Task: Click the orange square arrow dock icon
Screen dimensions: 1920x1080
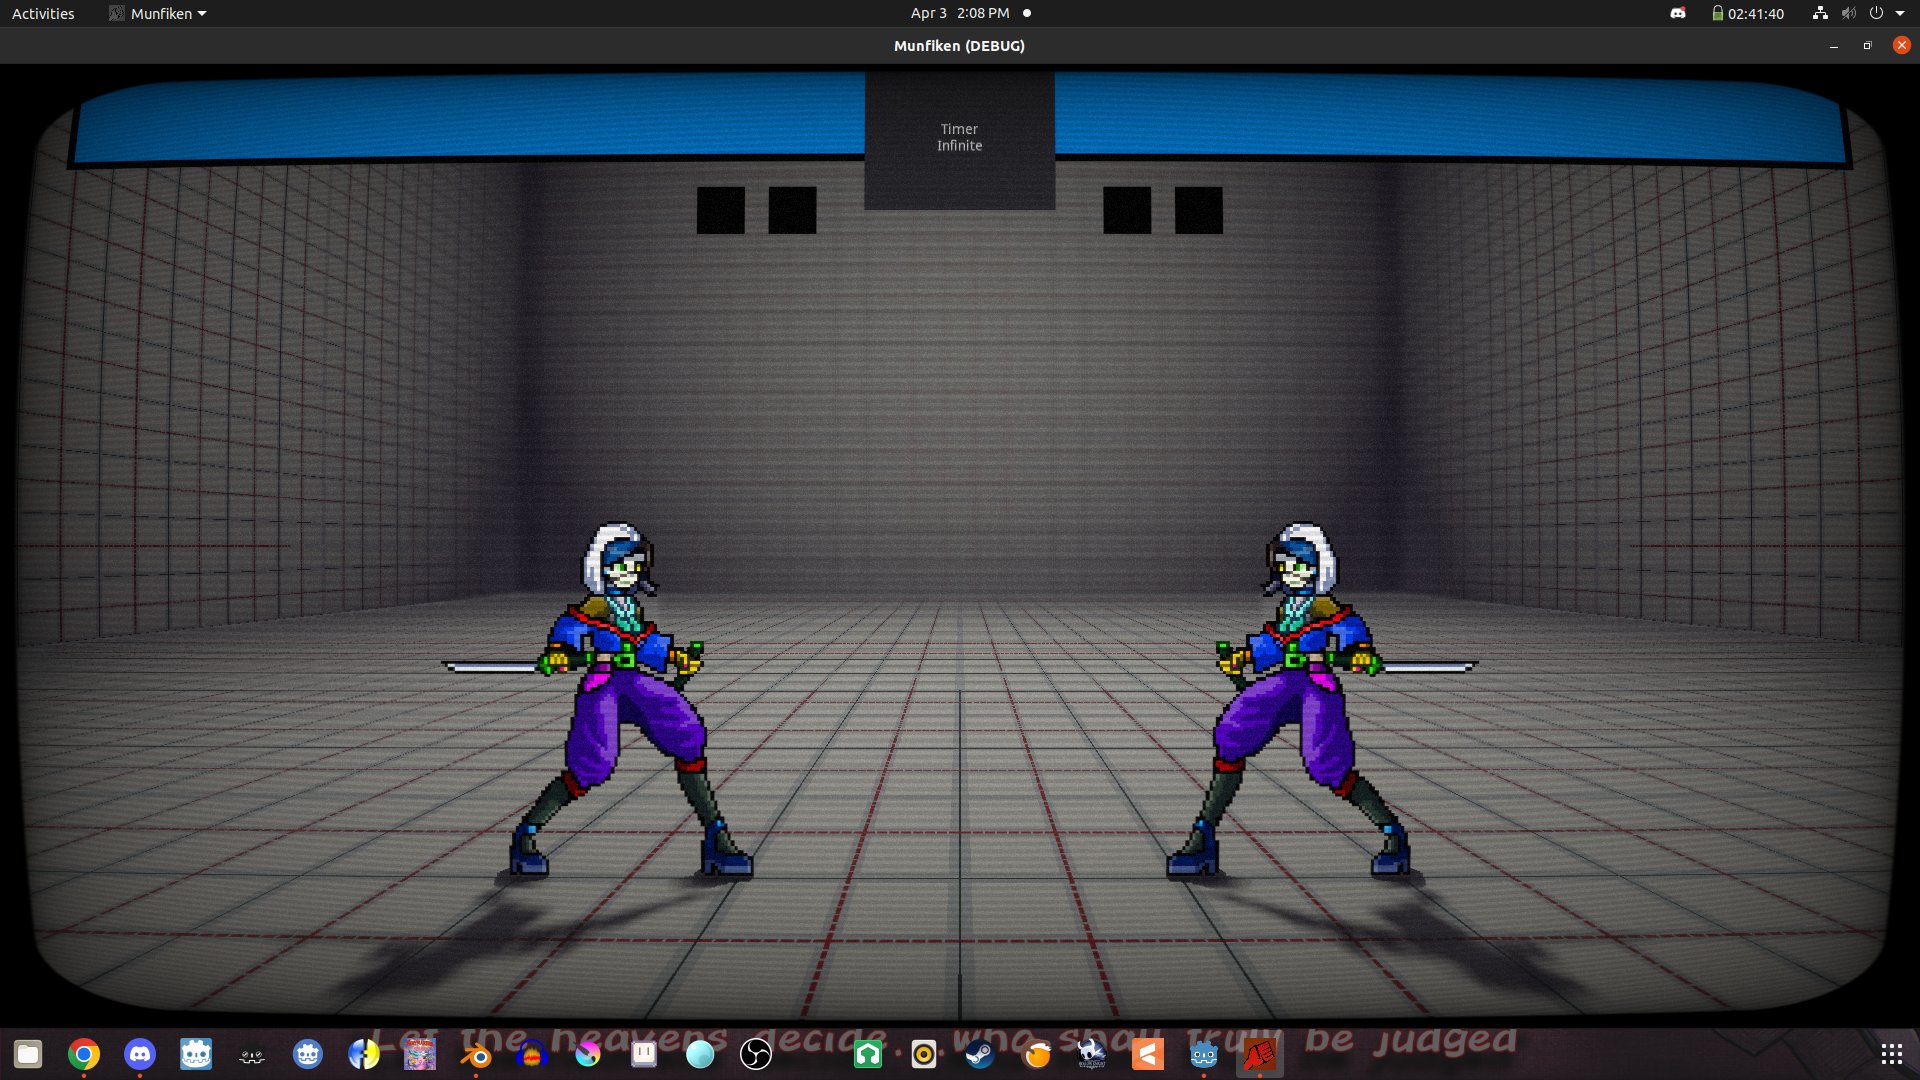Action: click(1148, 1054)
